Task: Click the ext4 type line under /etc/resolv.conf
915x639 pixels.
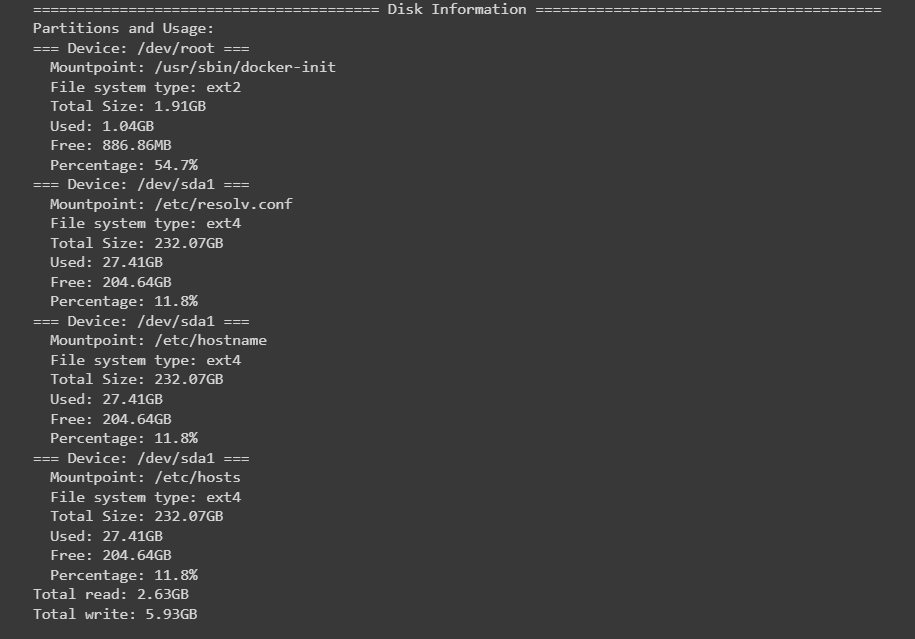Action: click(x=145, y=224)
